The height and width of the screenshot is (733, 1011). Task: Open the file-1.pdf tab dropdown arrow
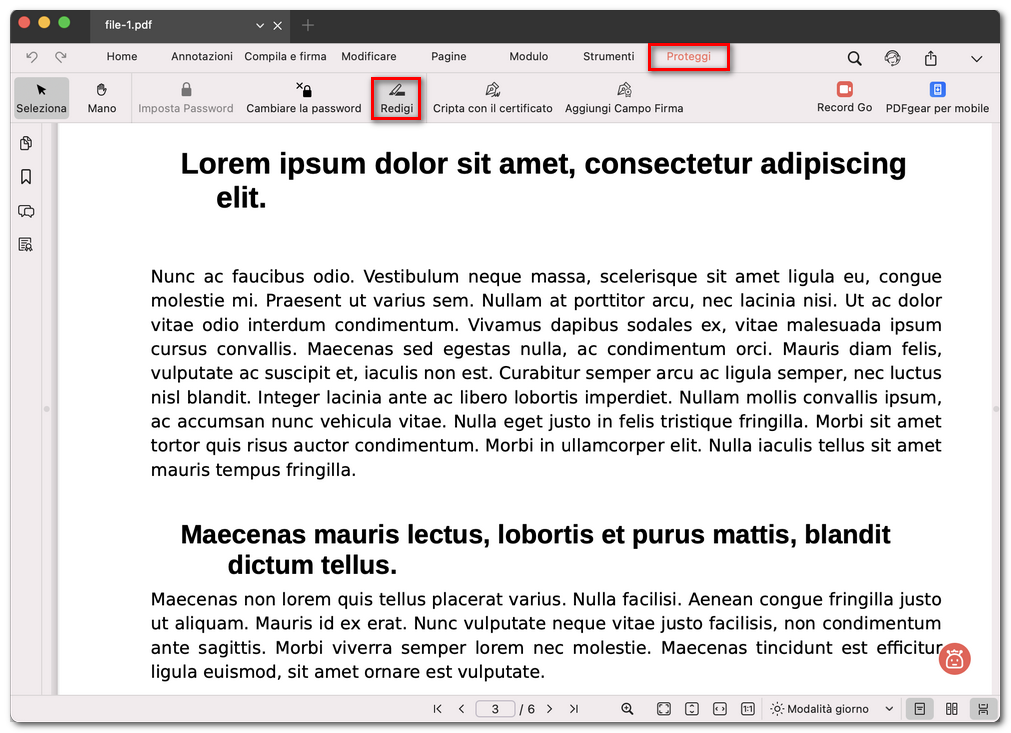point(258,25)
